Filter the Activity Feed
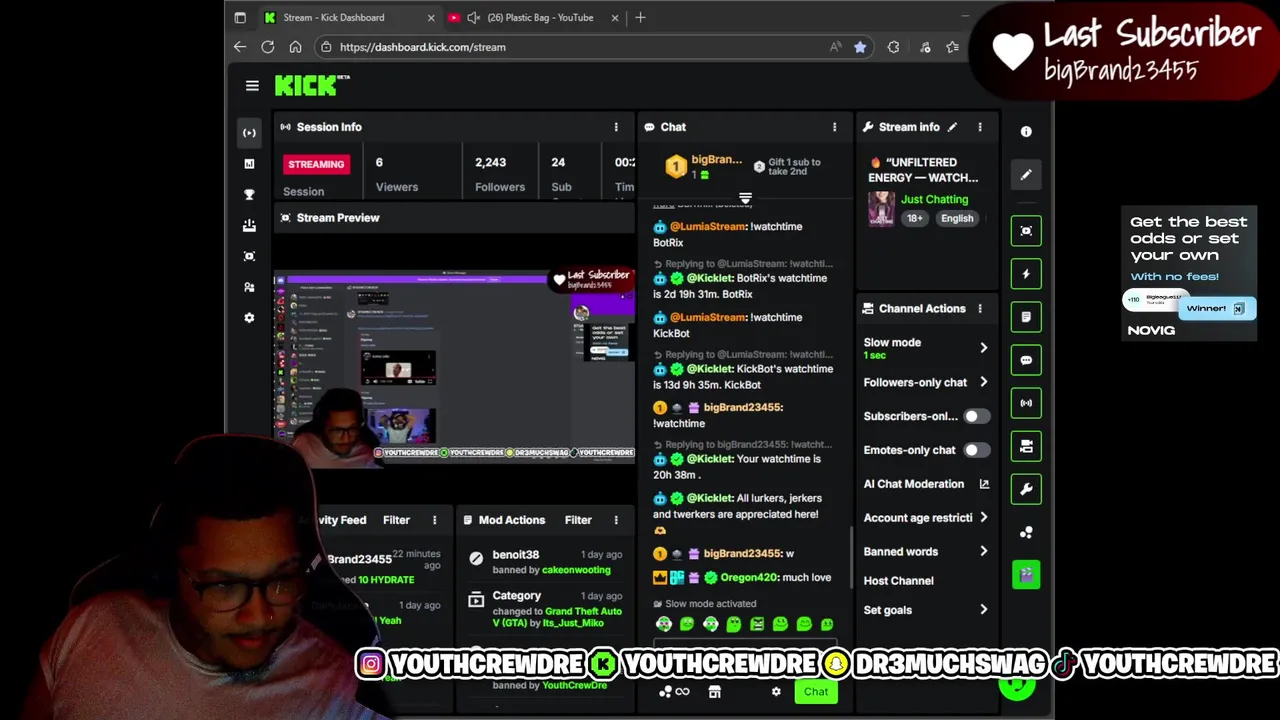Viewport: 1280px width, 720px height. 396,520
